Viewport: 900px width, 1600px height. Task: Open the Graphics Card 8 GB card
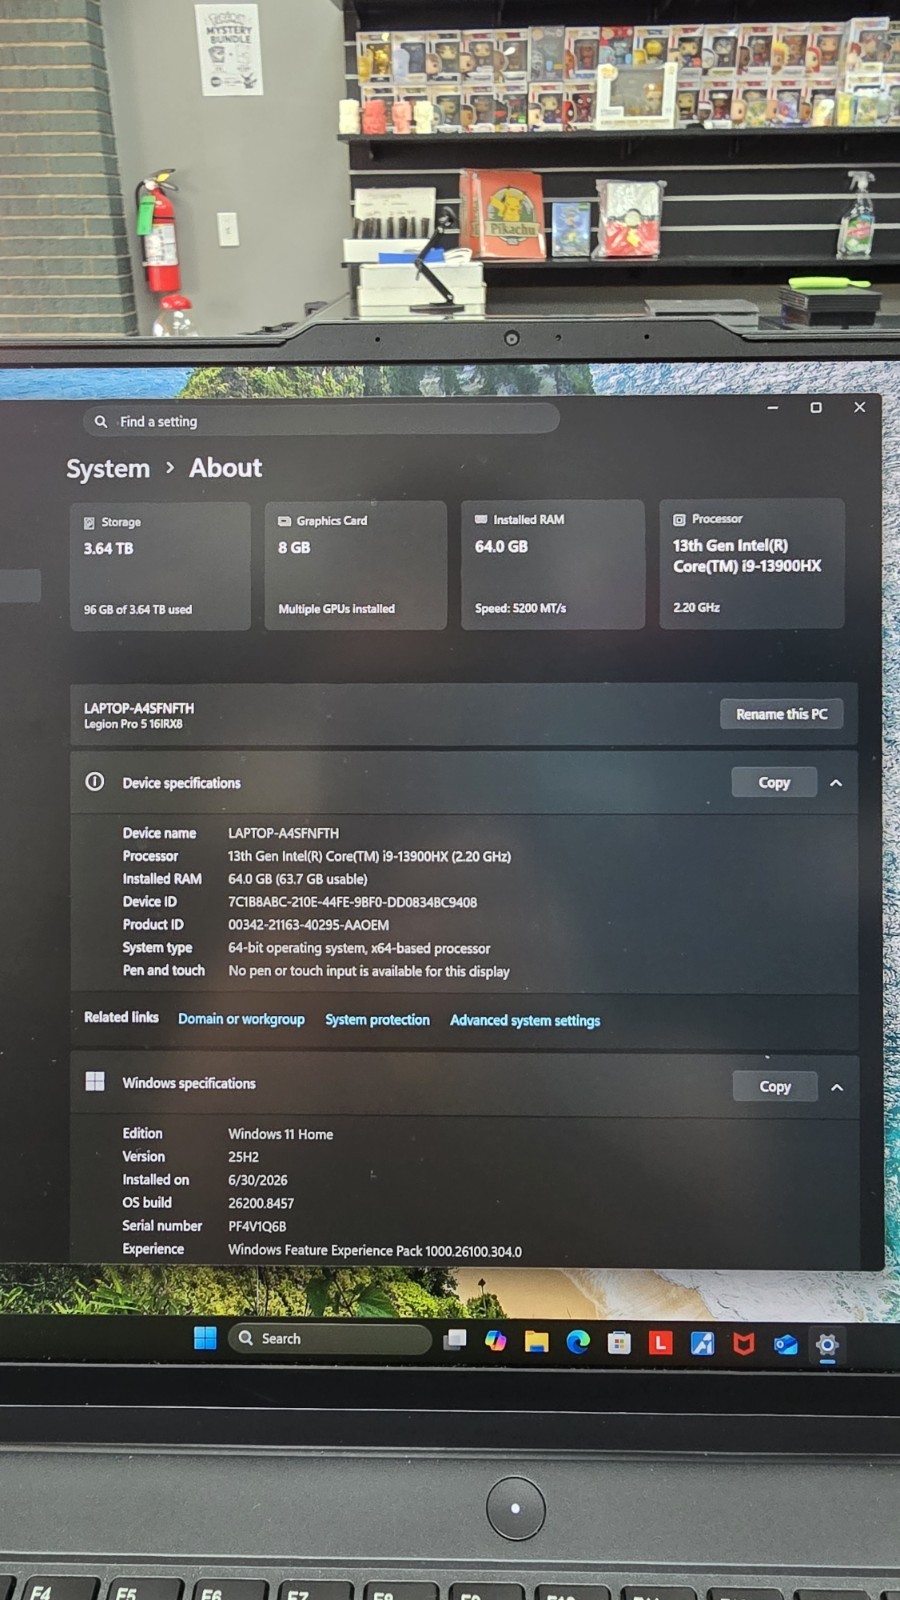point(355,565)
